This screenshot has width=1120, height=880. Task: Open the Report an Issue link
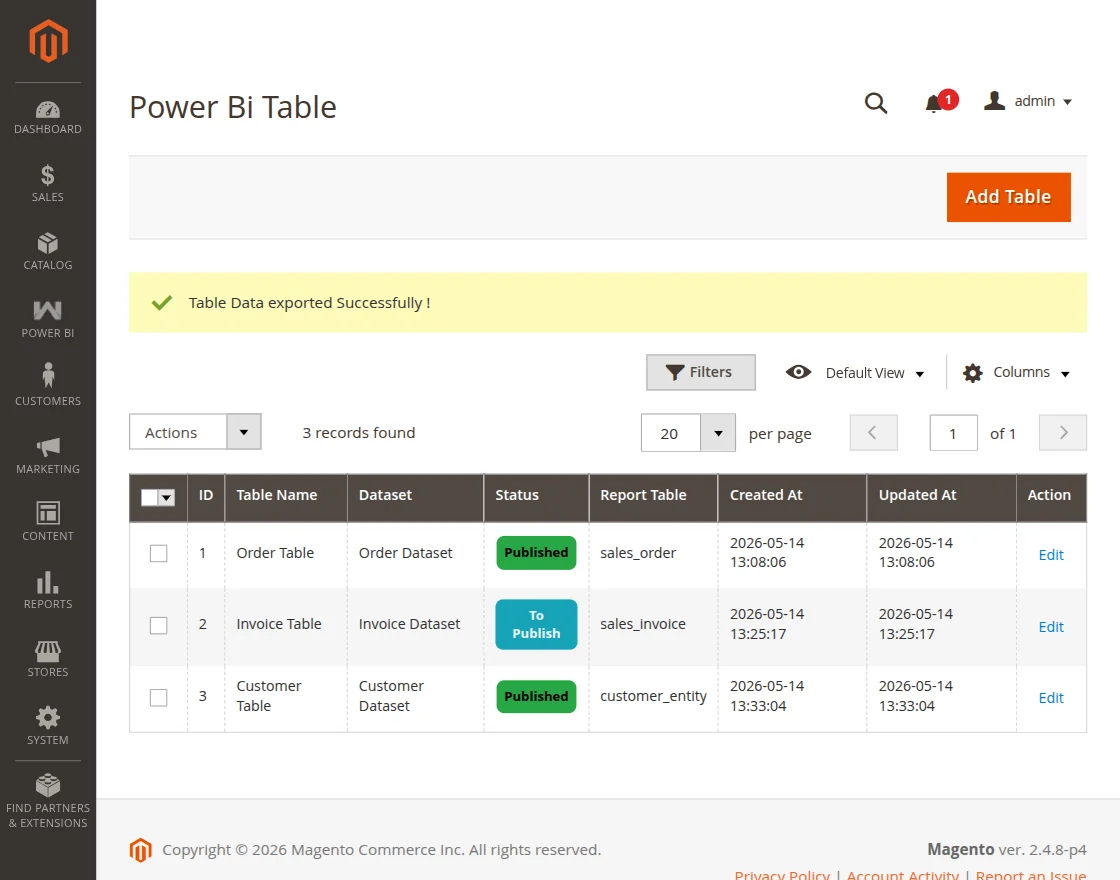[x=1031, y=875]
